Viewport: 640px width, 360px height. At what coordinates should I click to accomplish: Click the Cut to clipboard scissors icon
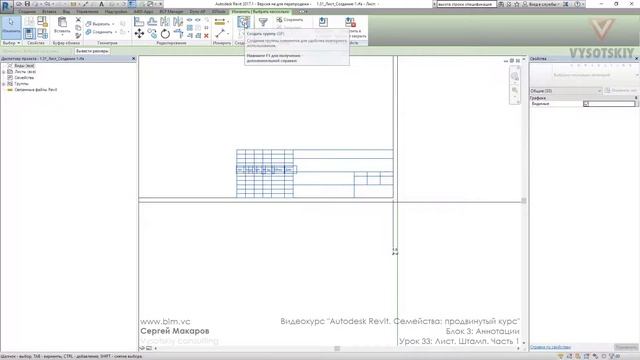click(x=78, y=20)
